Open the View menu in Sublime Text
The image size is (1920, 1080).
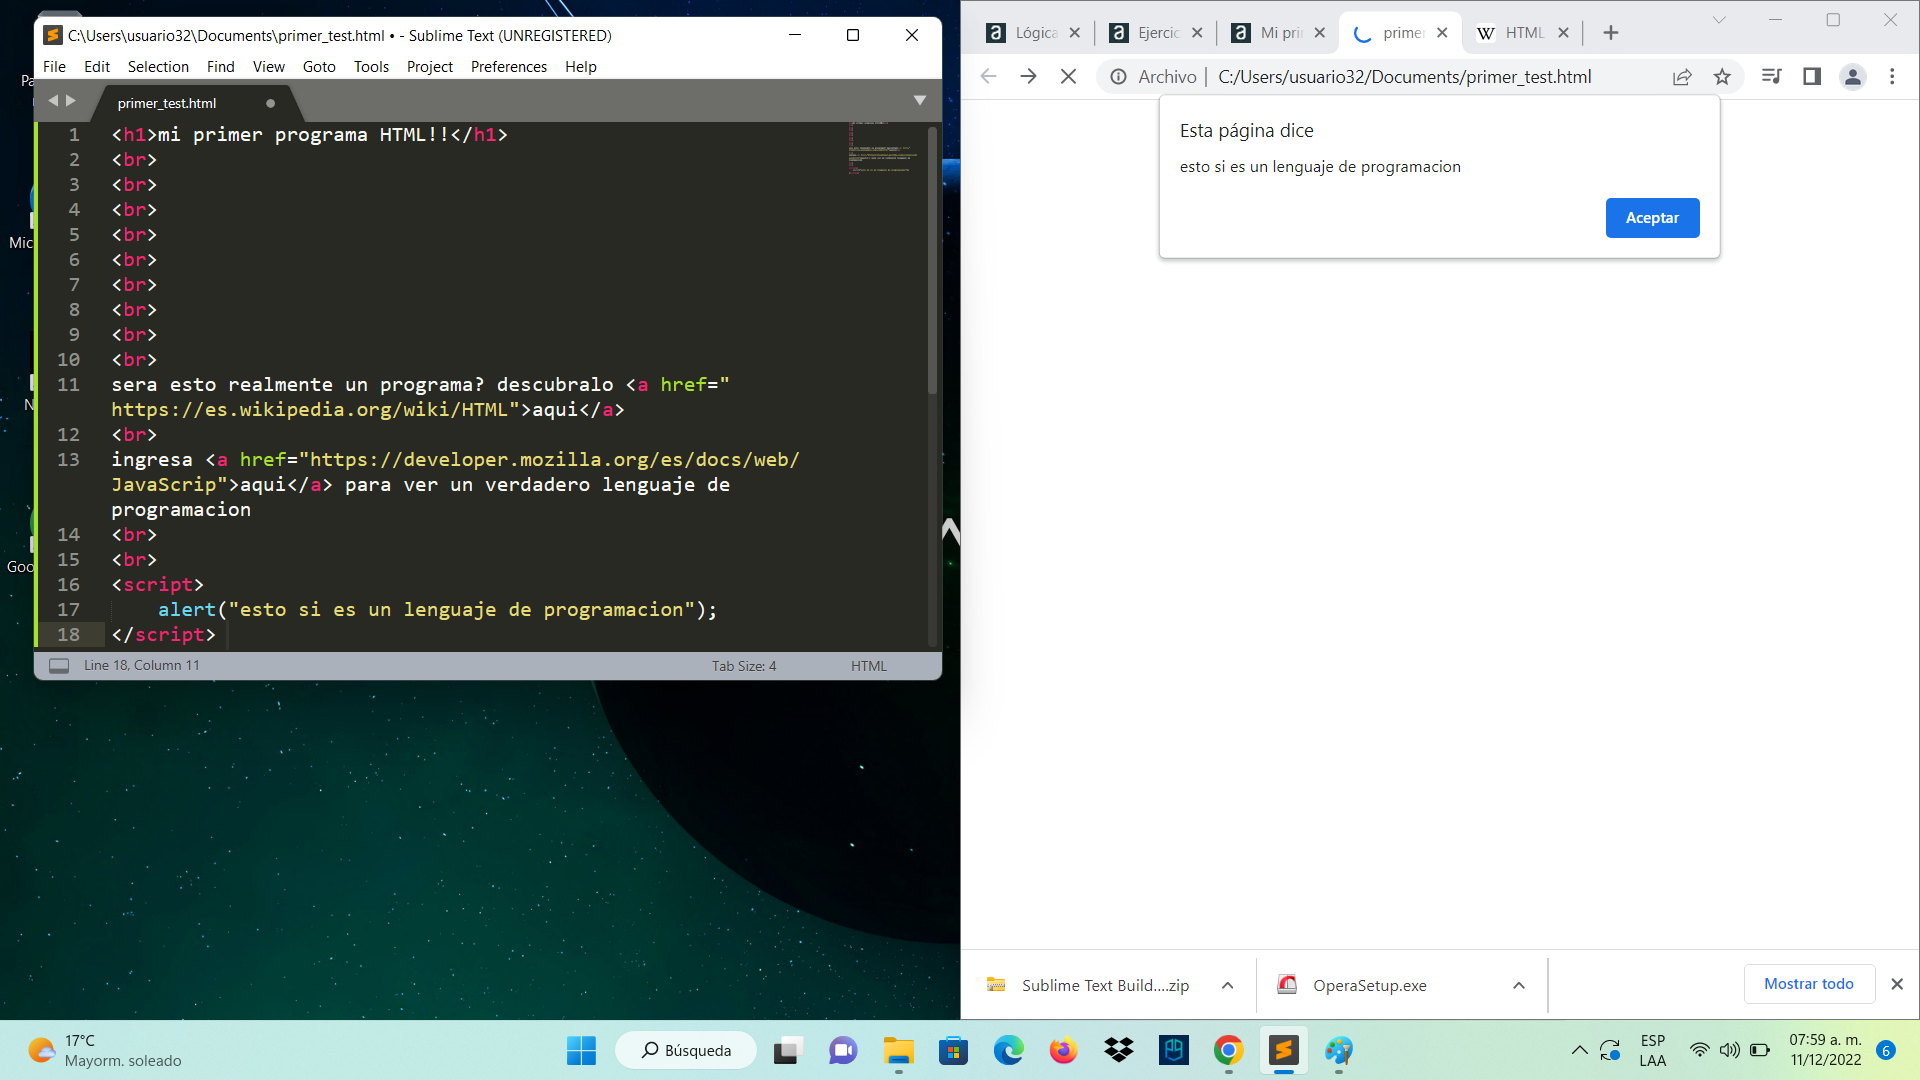(268, 67)
